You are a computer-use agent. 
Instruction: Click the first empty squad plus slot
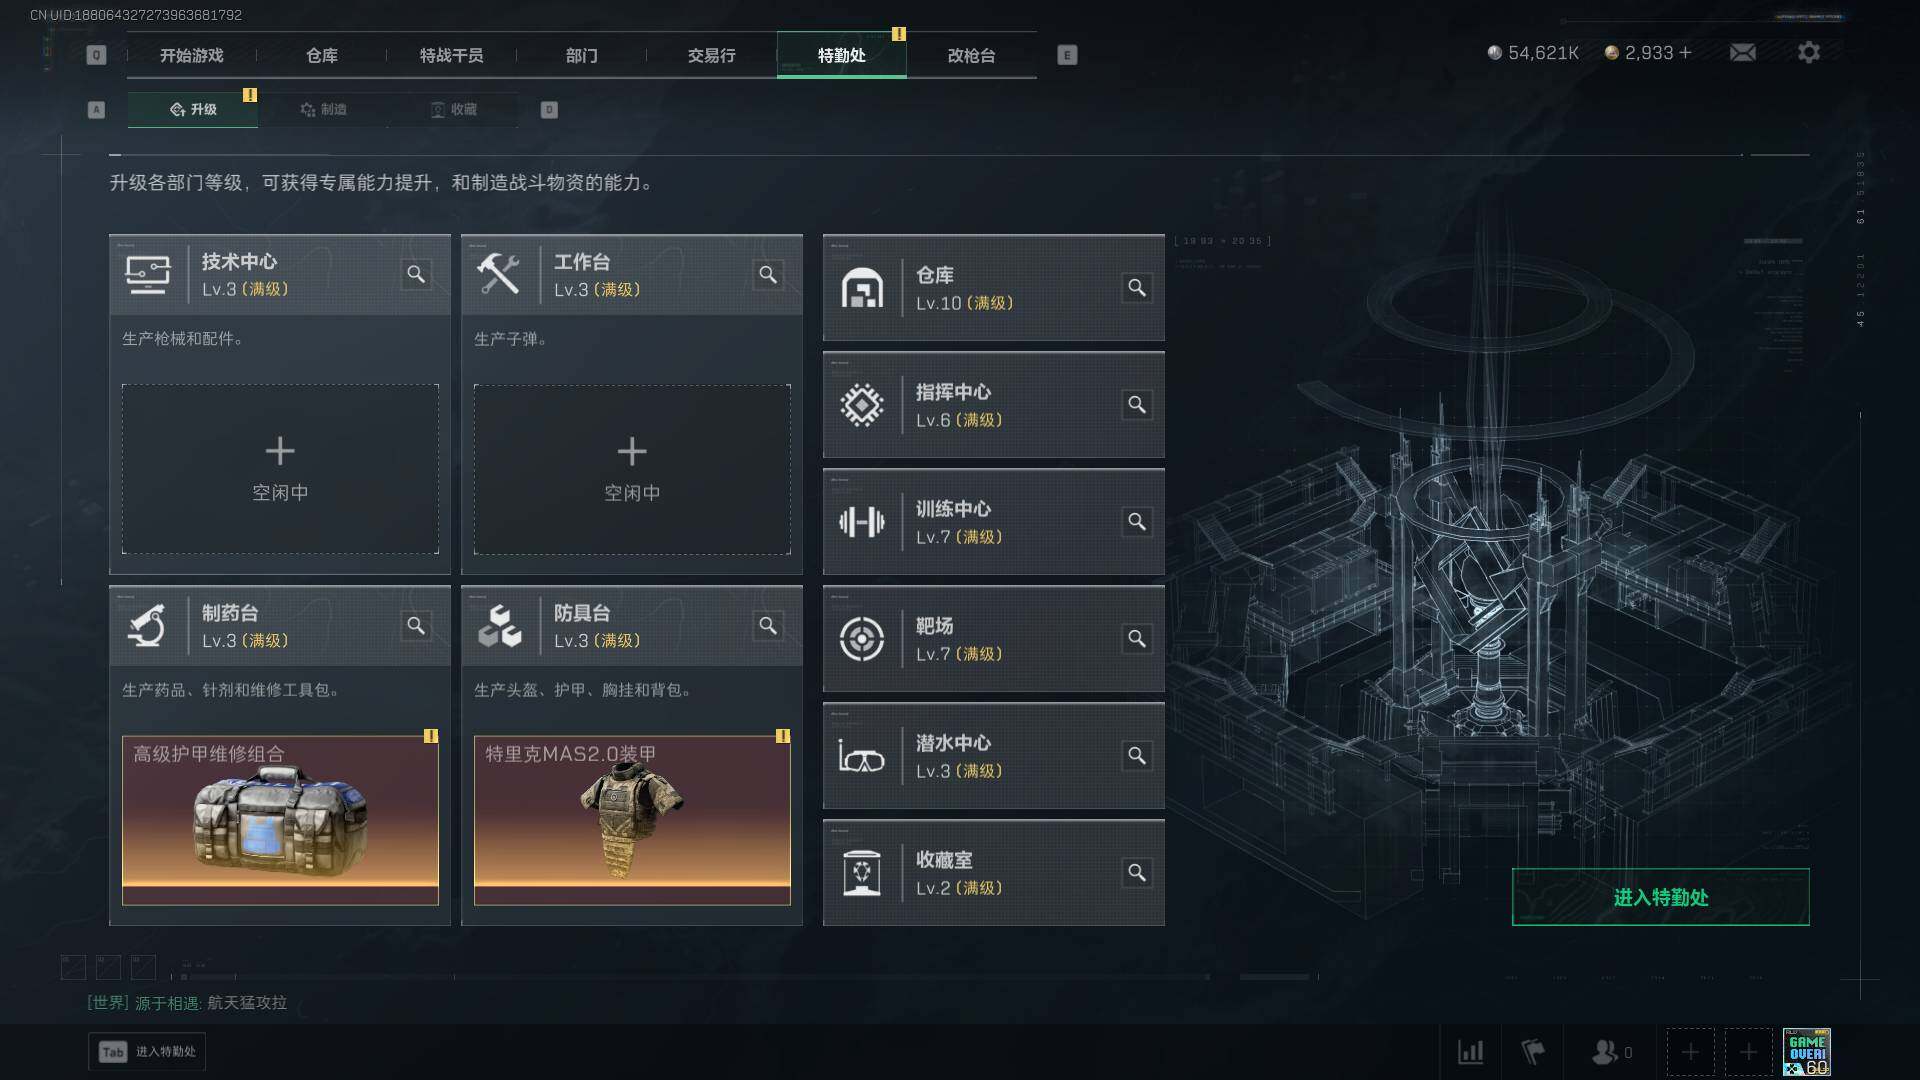pos(1690,1052)
